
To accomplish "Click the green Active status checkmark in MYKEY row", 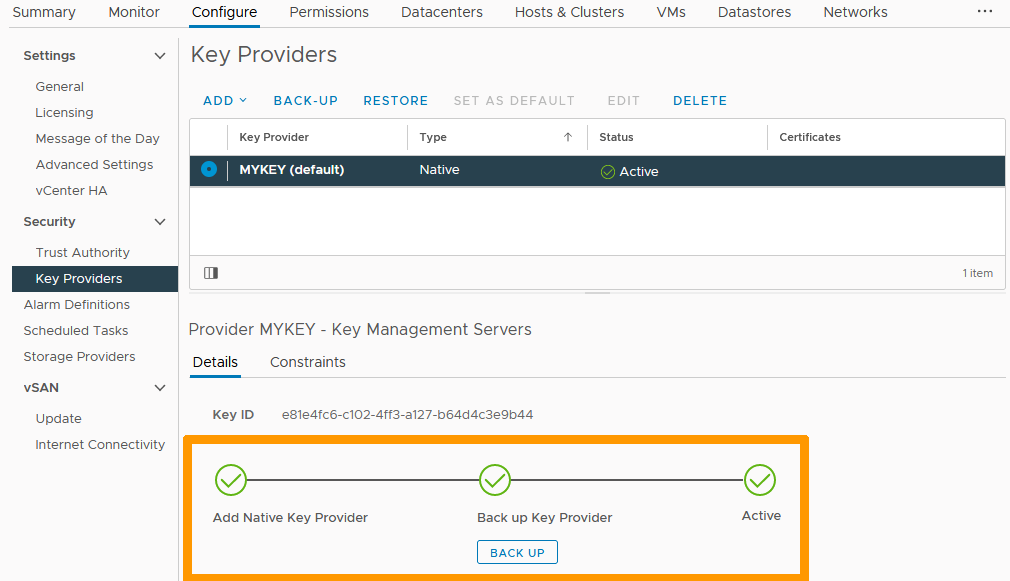I will [x=607, y=172].
